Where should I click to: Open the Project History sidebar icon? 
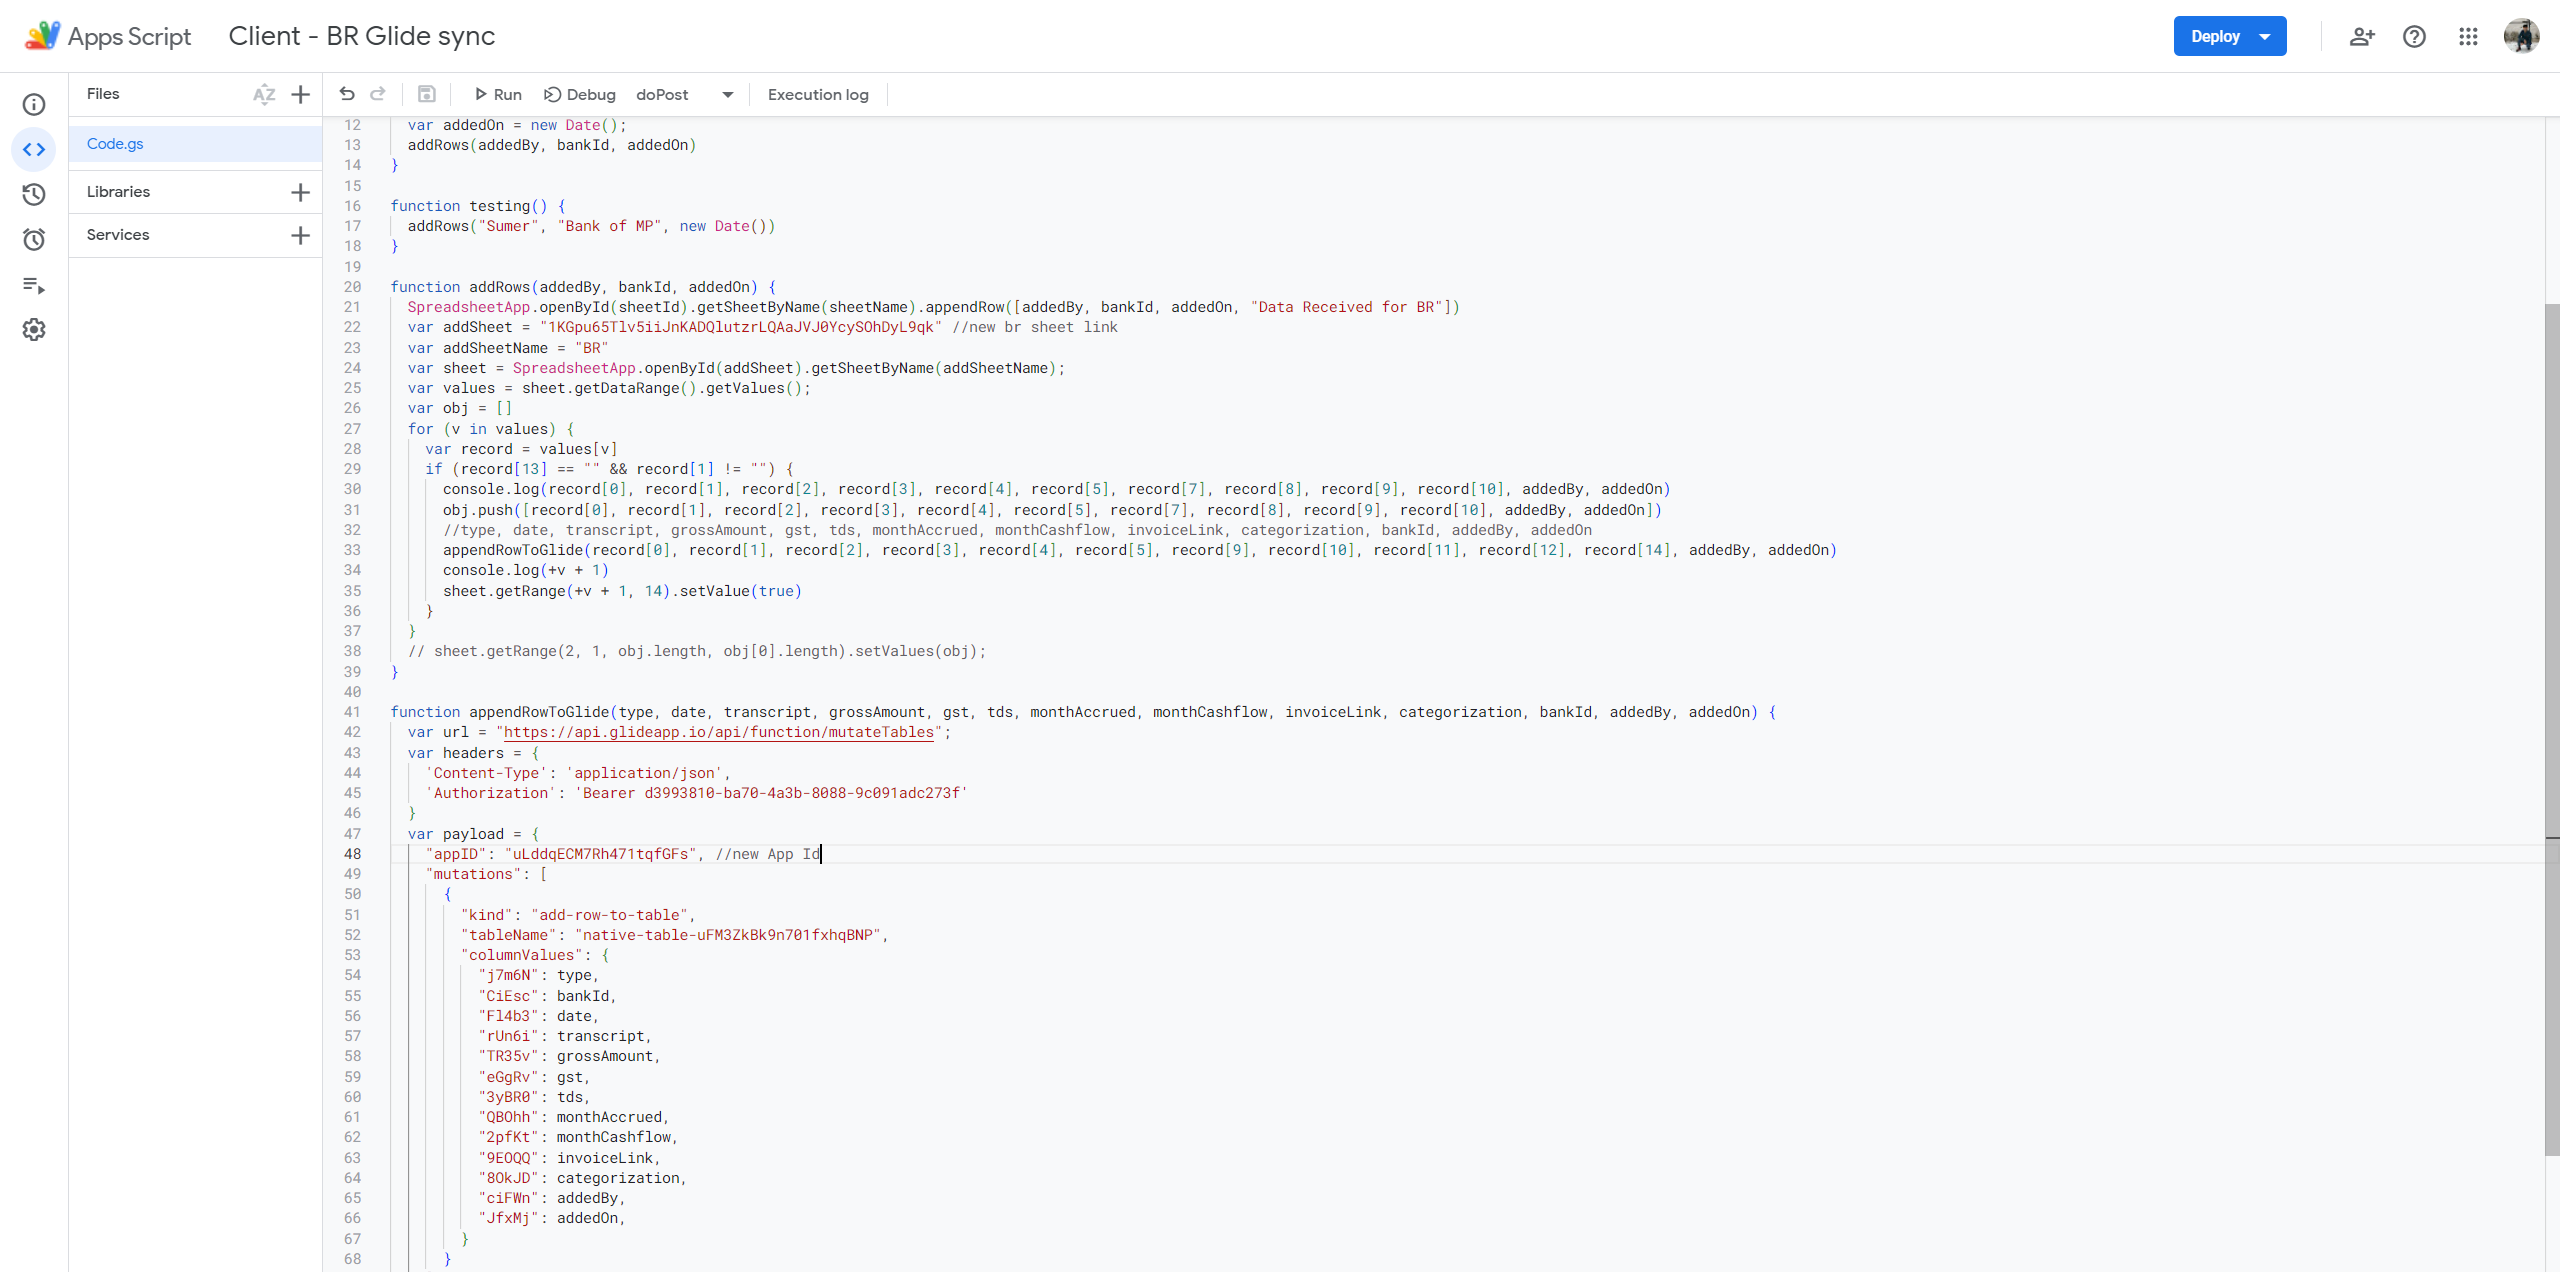(x=34, y=194)
